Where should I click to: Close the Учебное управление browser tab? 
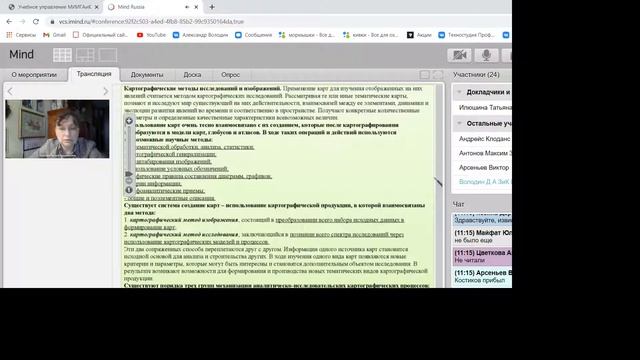pos(97,7)
